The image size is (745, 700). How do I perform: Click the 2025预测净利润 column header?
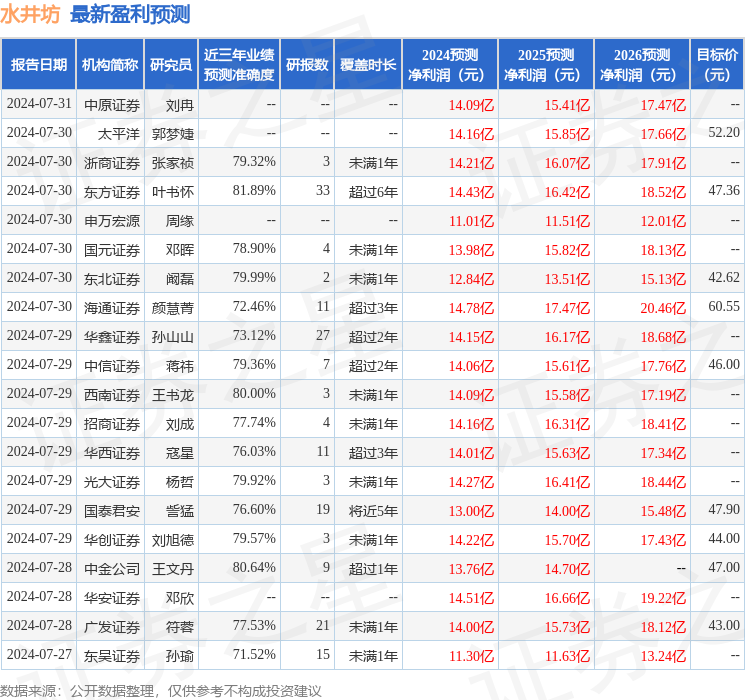[x=546, y=65]
